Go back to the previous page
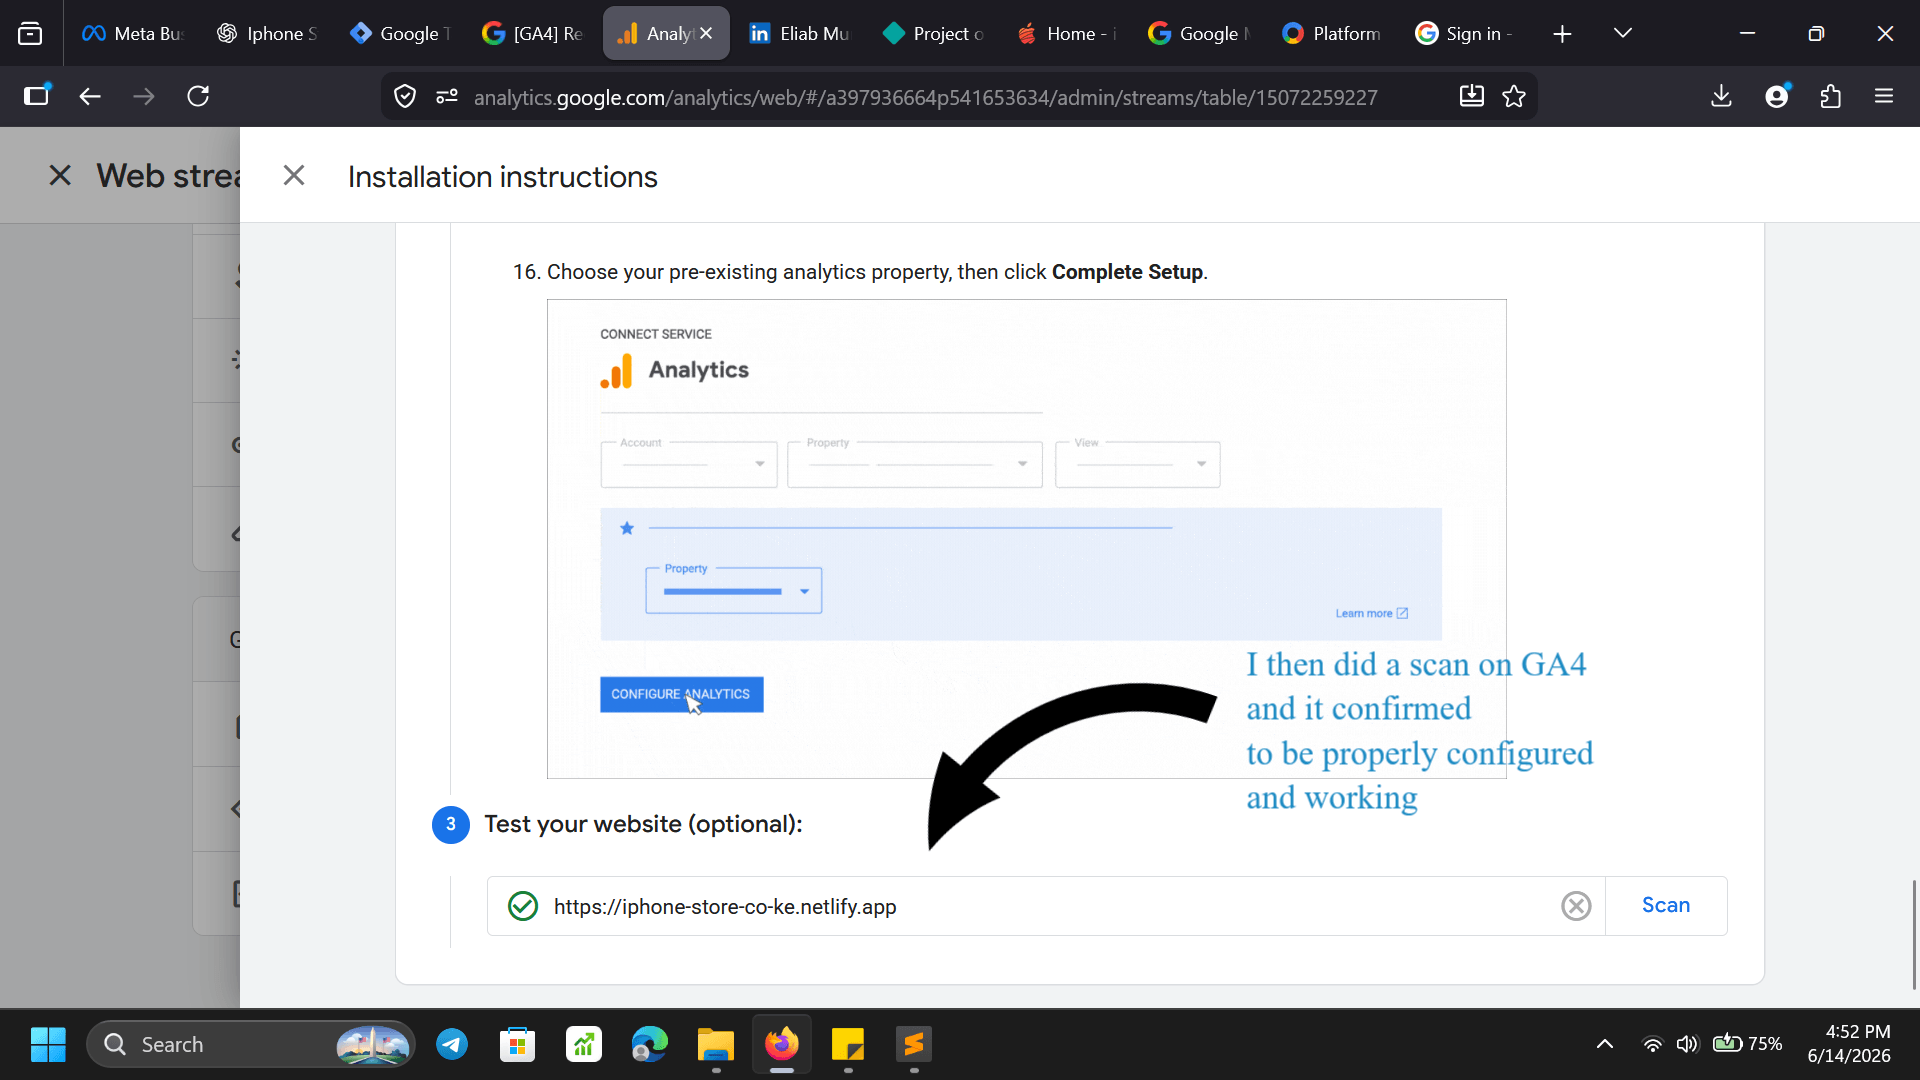 (x=90, y=96)
